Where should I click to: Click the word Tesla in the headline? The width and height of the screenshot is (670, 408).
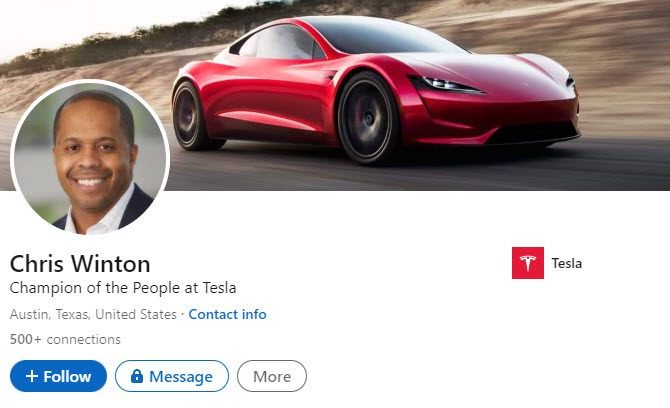point(219,288)
